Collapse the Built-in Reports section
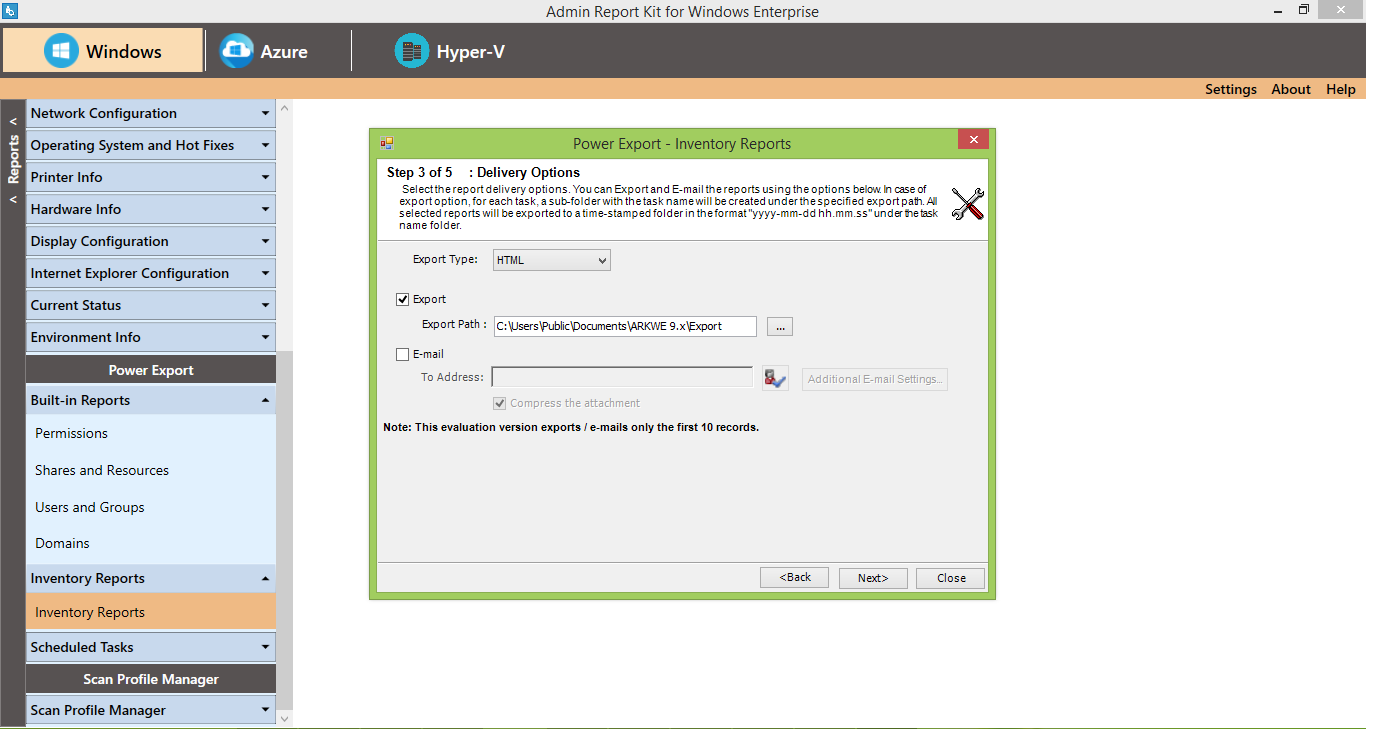The width and height of the screenshot is (1374, 729). click(150, 400)
